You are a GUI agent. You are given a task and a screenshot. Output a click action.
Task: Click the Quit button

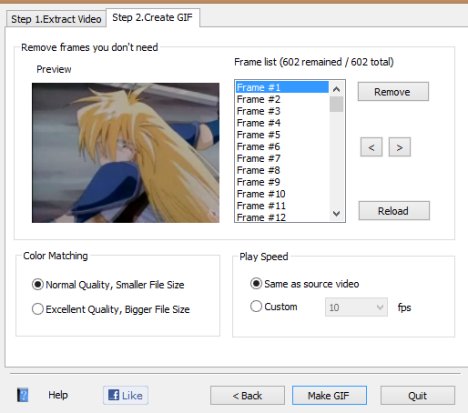point(418,396)
